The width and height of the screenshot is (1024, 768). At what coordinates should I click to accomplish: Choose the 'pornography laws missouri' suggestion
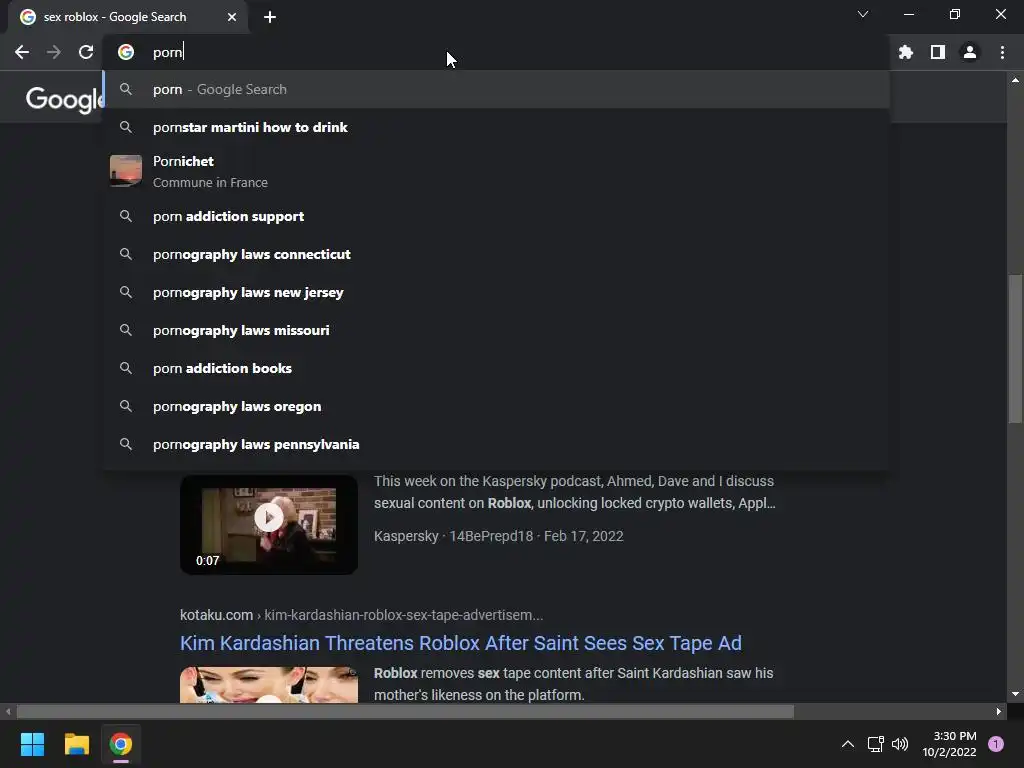(496, 330)
